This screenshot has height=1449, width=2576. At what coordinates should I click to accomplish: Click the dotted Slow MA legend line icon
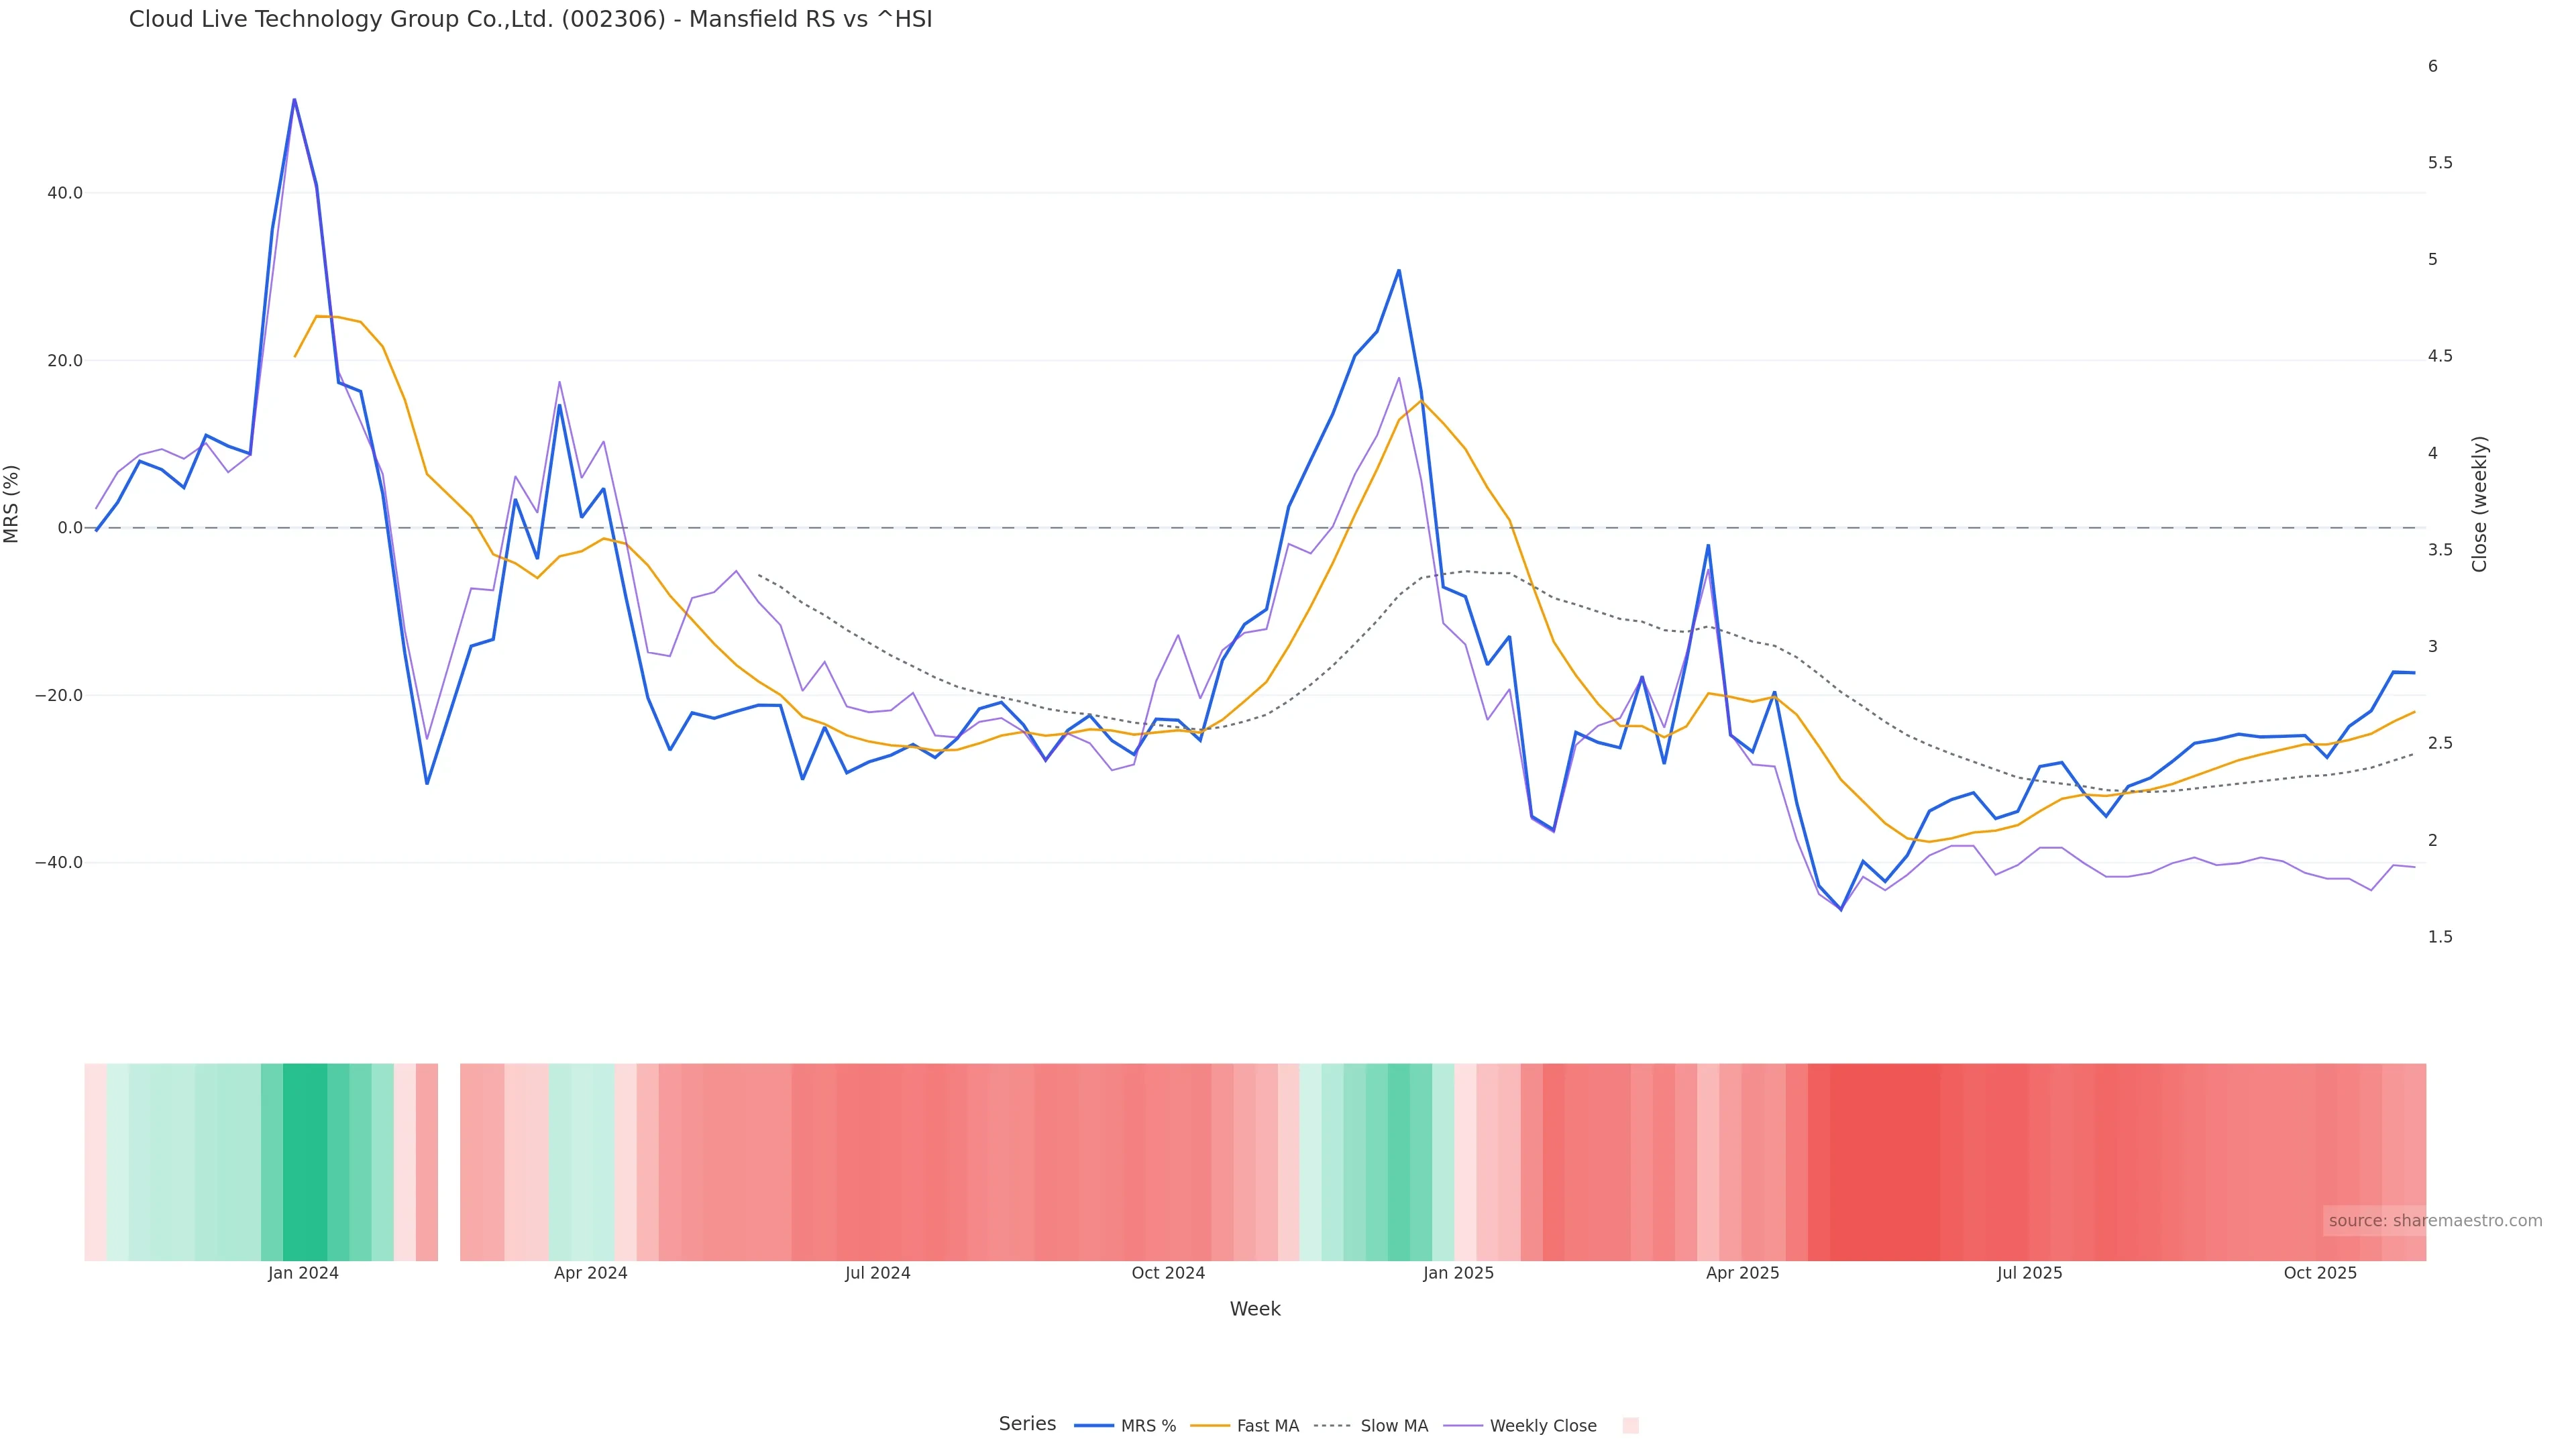[1332, 1425]
